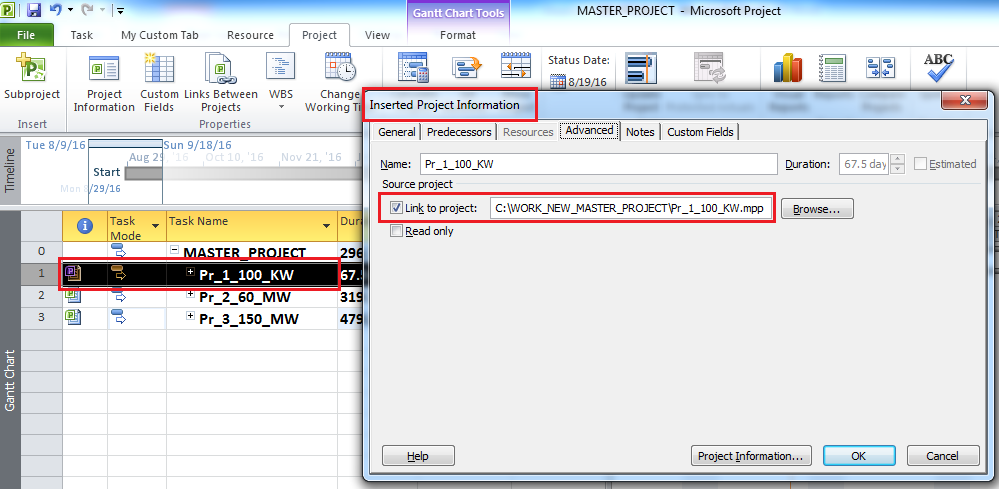Click the Project Information... dialog button
Image resolution: width=999 pixels, height=489 pixels.
[x=751, y=456]
